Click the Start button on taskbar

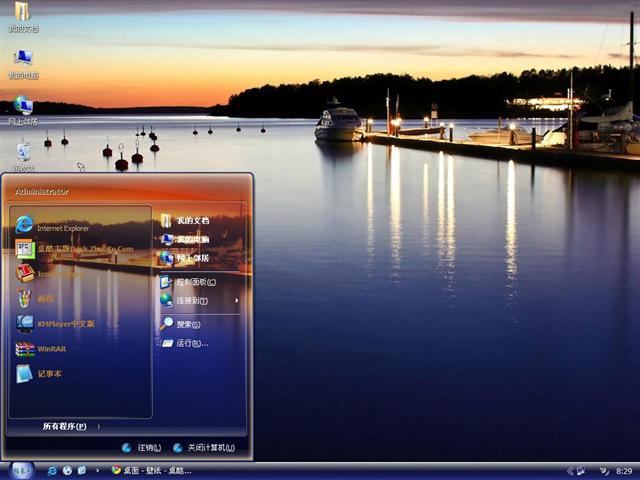coord(21,470)
